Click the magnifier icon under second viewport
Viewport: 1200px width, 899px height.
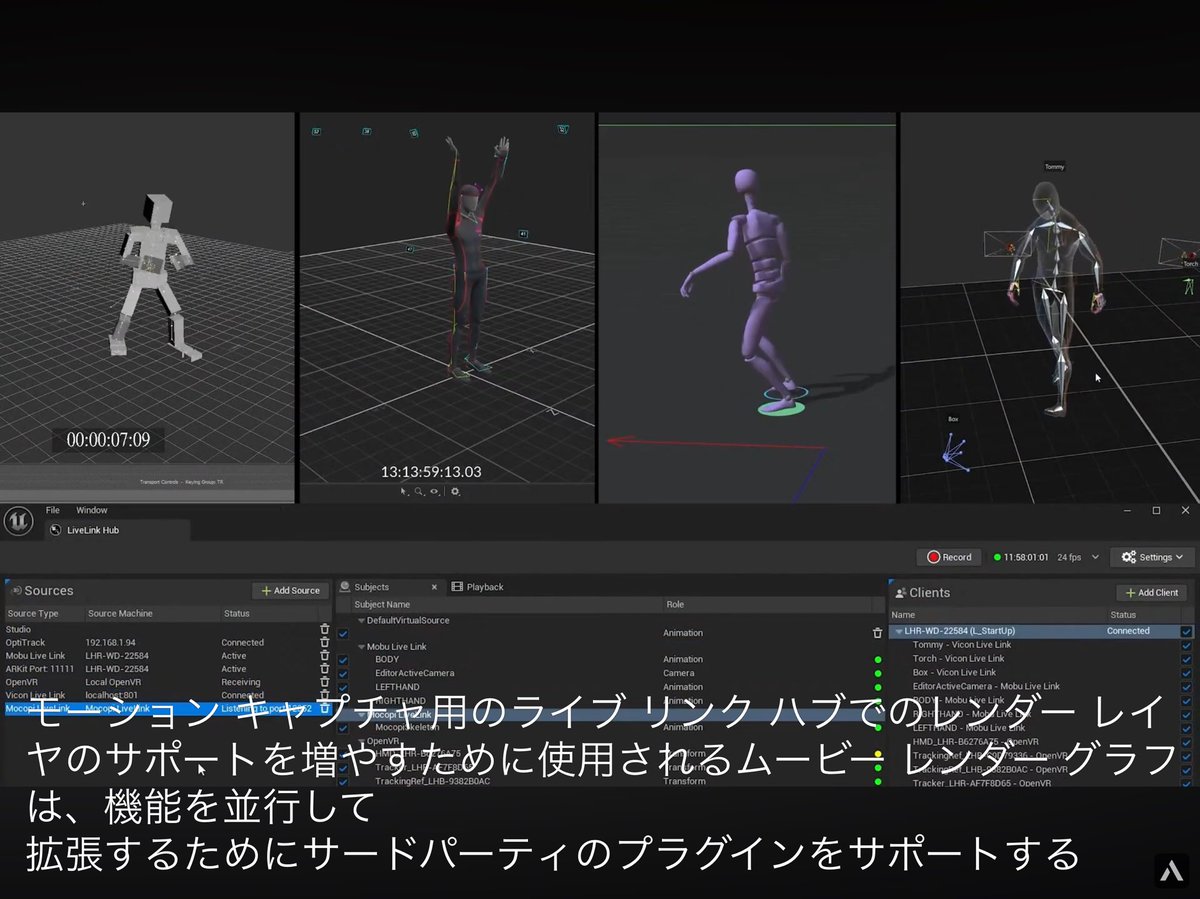pos(419,491)
